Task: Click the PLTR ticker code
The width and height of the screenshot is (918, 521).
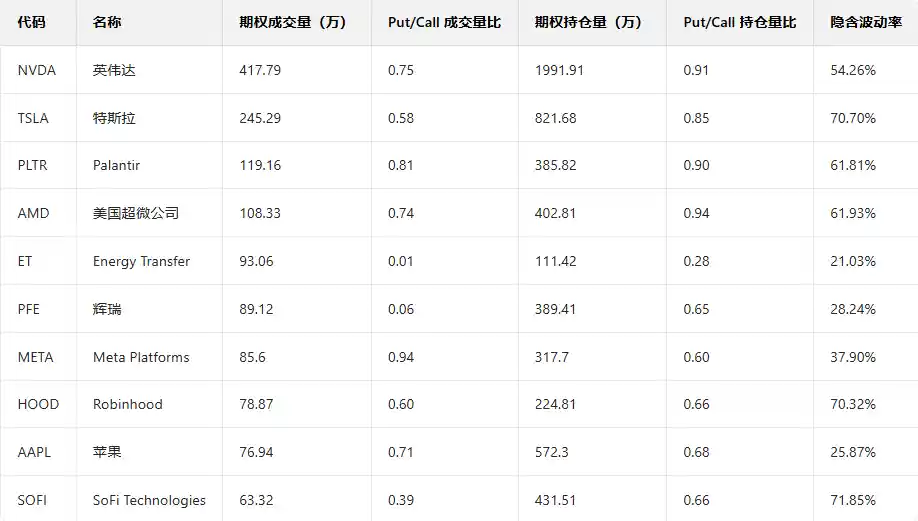Action: point(33,165)
